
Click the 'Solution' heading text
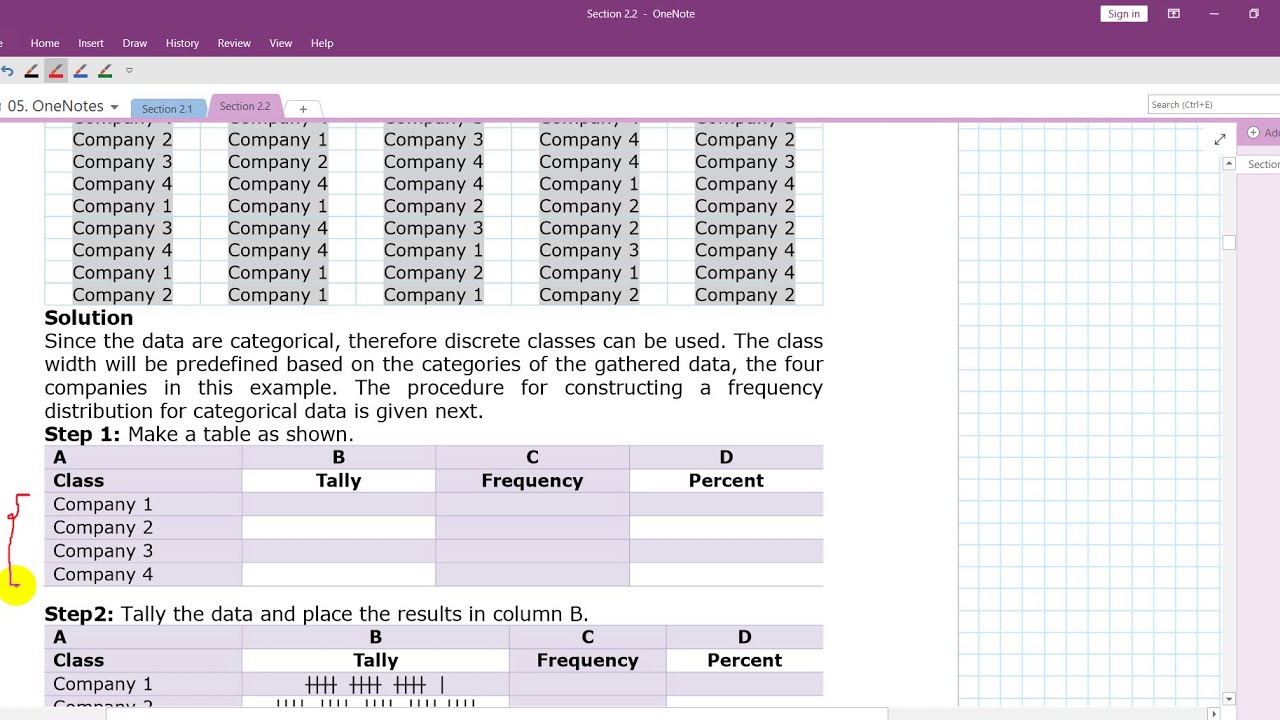(x=88, y=318)
